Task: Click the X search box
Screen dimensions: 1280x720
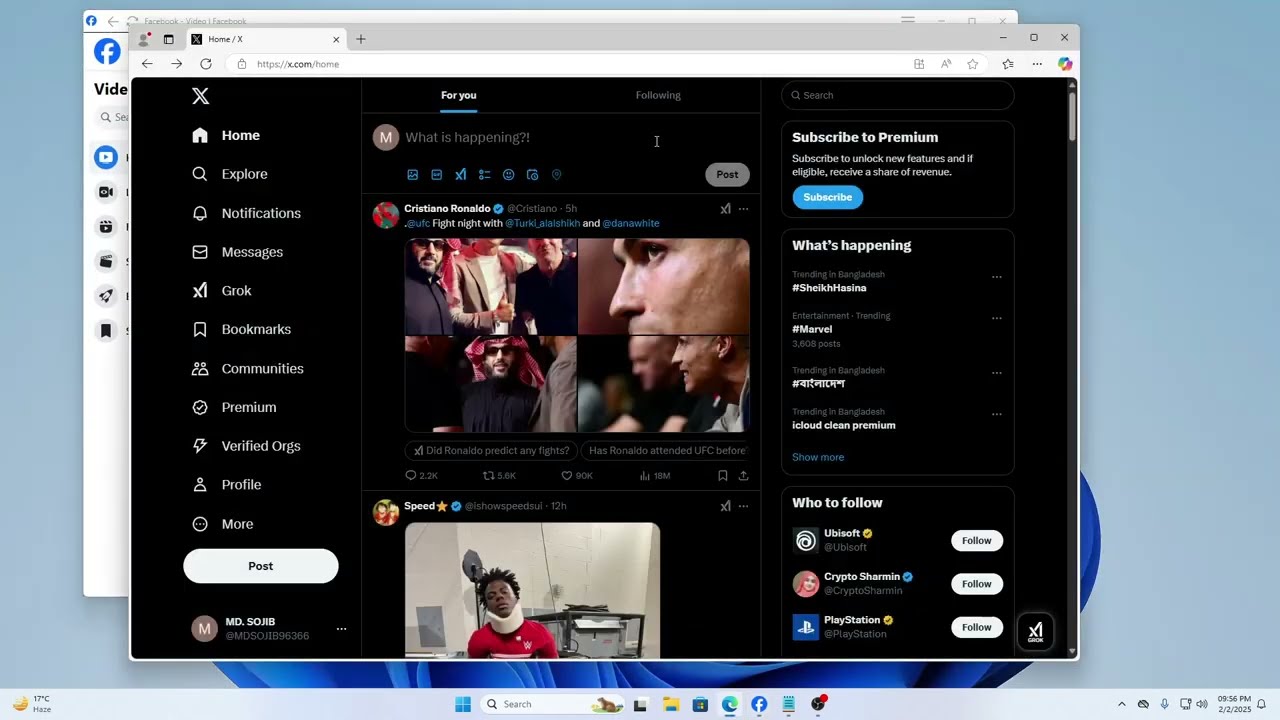Action: click(898, 95)
